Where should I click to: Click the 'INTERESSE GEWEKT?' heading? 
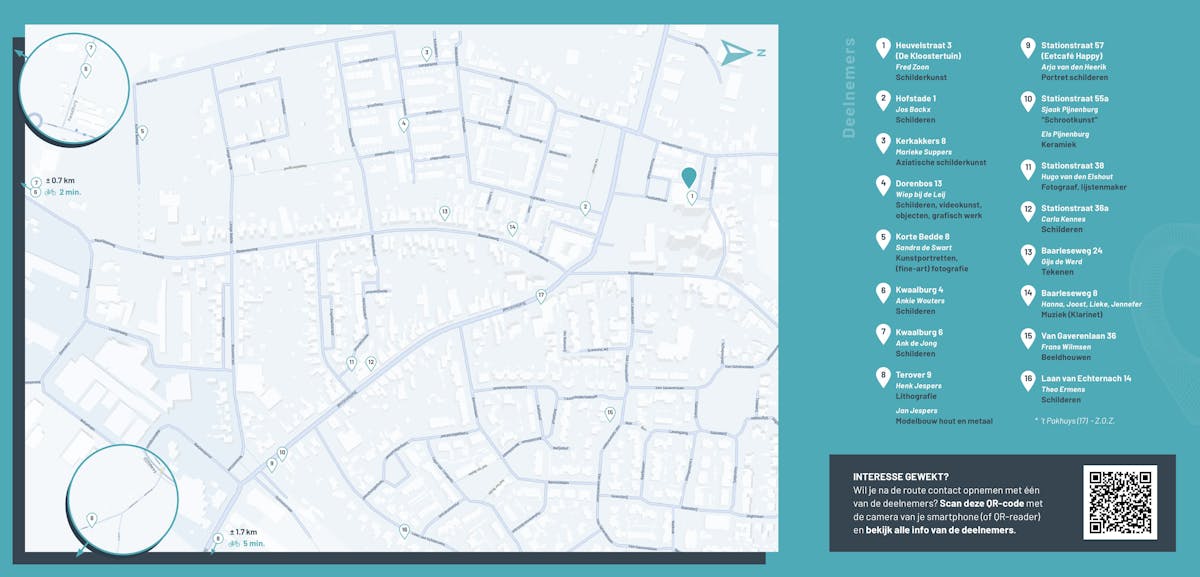pos(900,477)
